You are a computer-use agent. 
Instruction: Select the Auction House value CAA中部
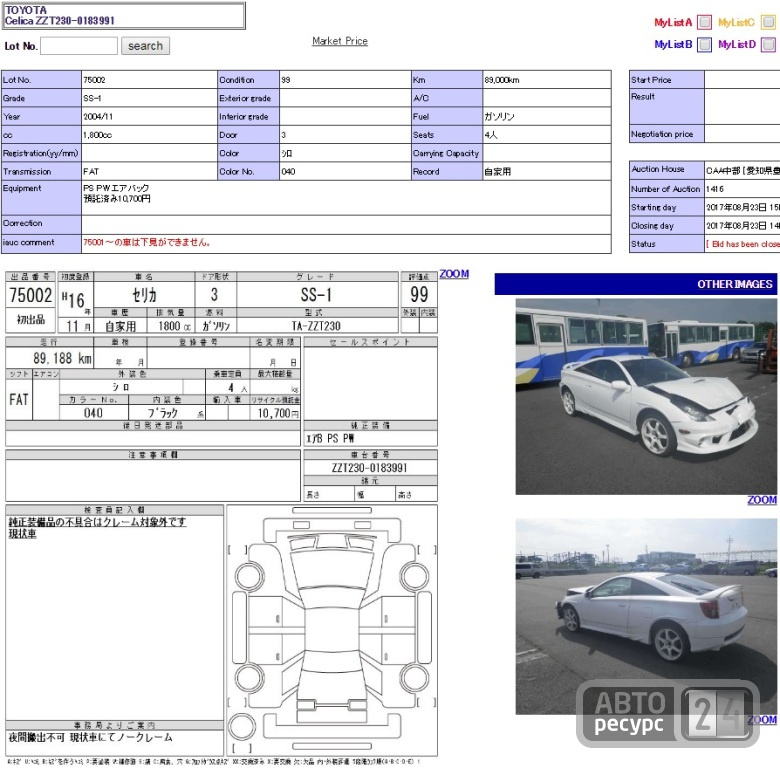(743, 171)
